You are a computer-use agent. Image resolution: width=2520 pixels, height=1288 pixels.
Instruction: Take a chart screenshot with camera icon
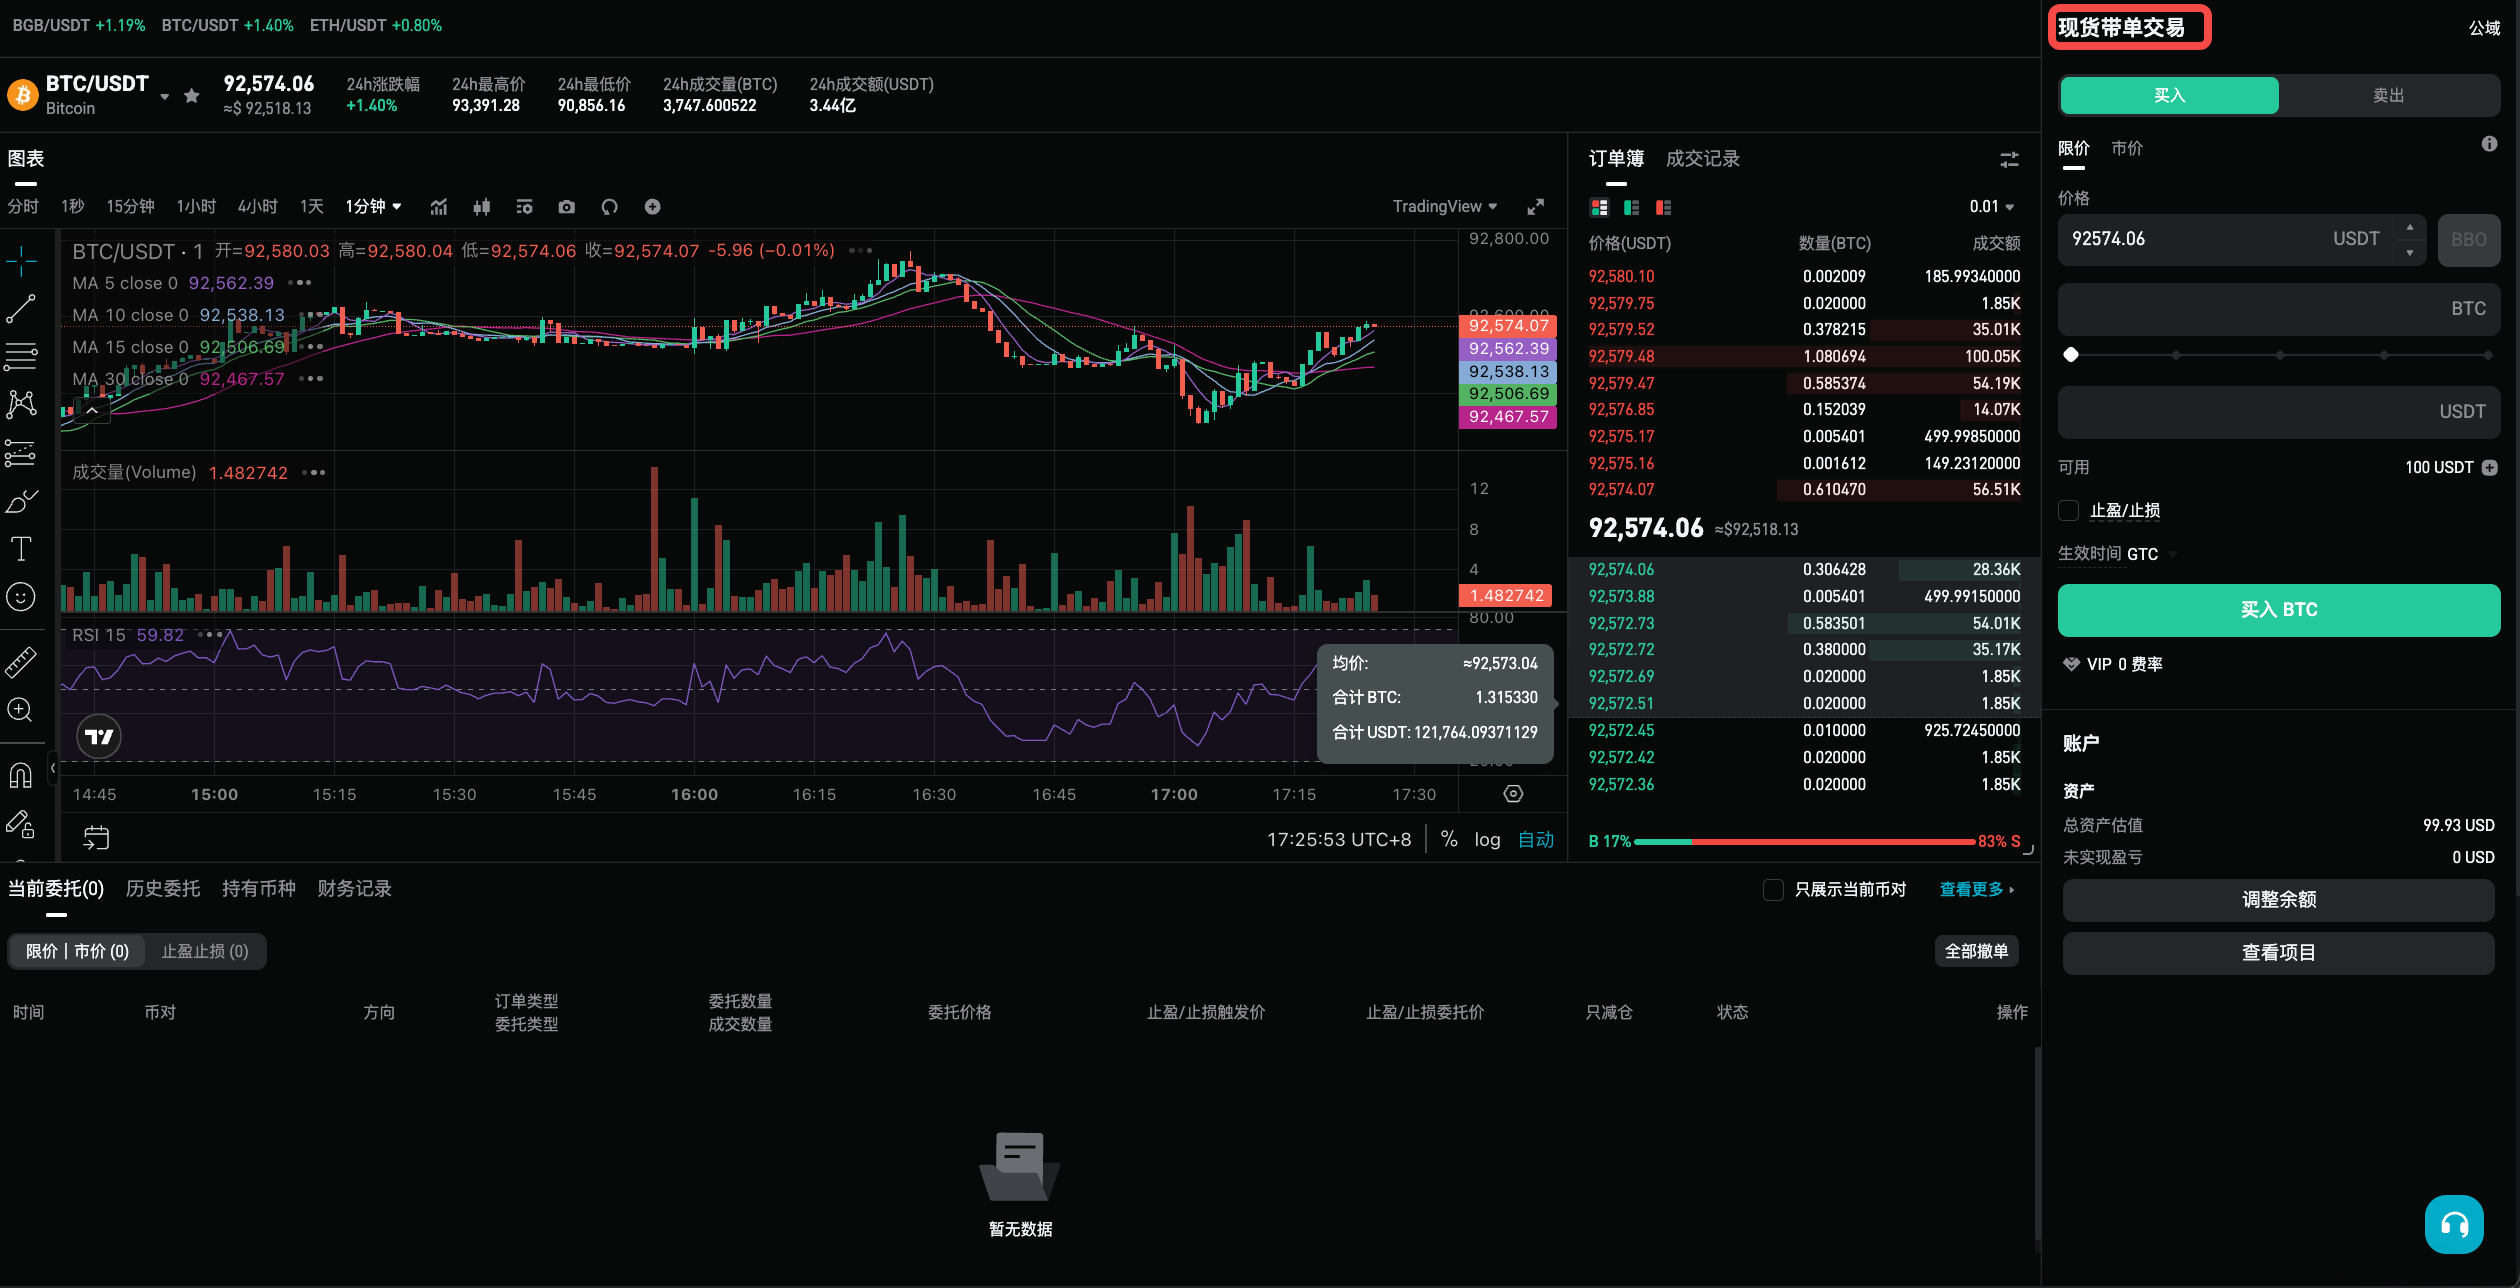[566, 207]
